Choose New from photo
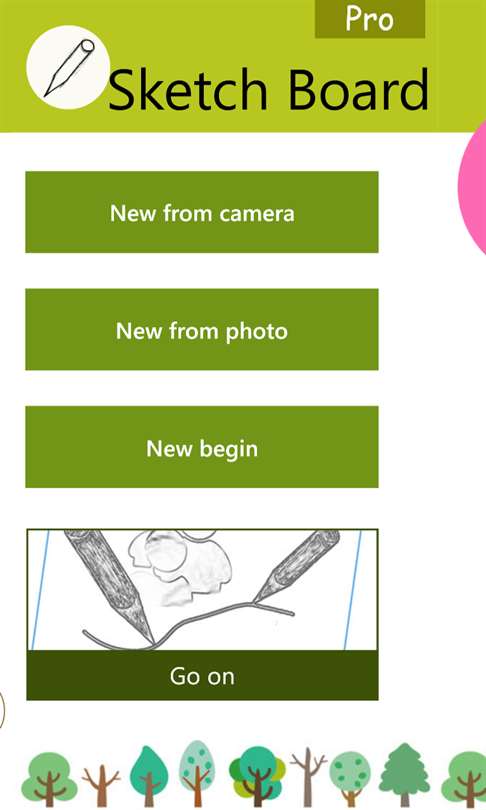The width and height of the screenshot is (486, 810). 202,330
